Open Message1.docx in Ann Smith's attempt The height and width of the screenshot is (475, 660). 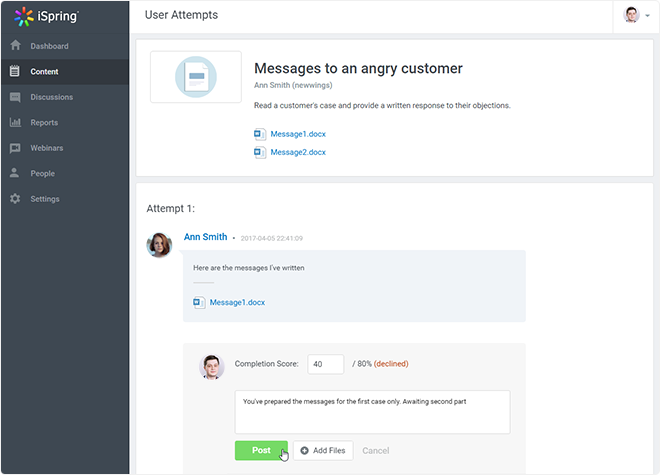coord(237,302)
